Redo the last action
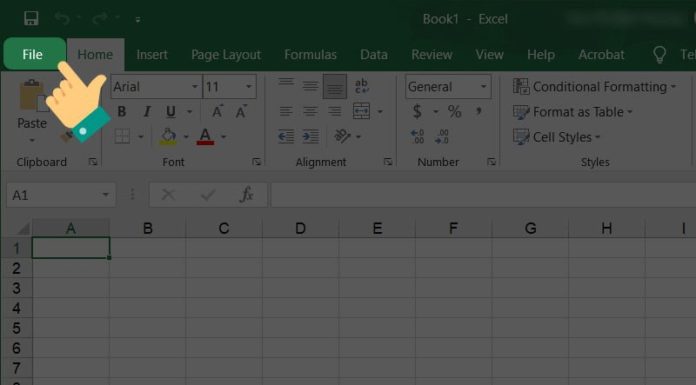This screenshot has width=696, height=385. pyautogui.click(x=100, y=19)
